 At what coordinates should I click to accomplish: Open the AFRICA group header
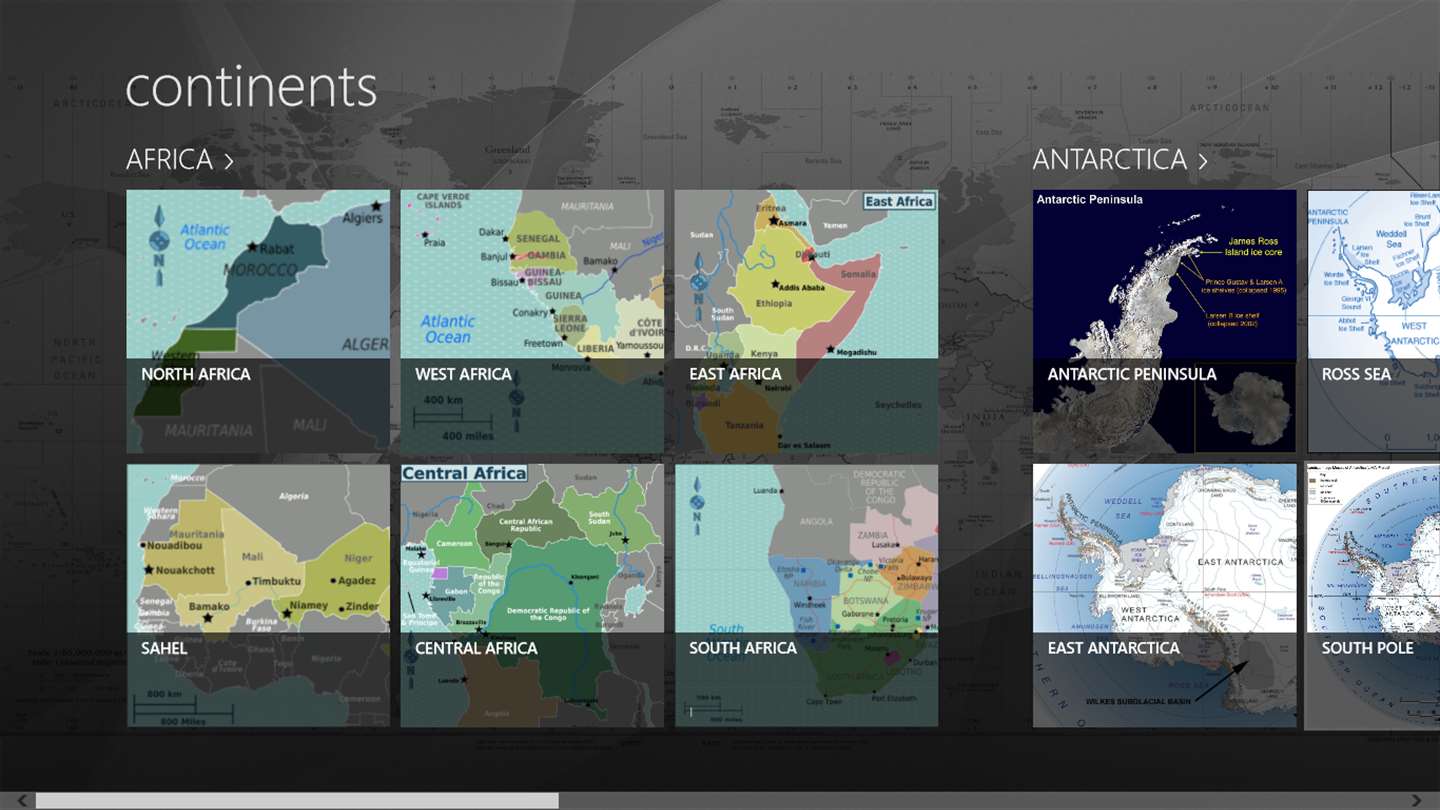click(x=180, y=159)
